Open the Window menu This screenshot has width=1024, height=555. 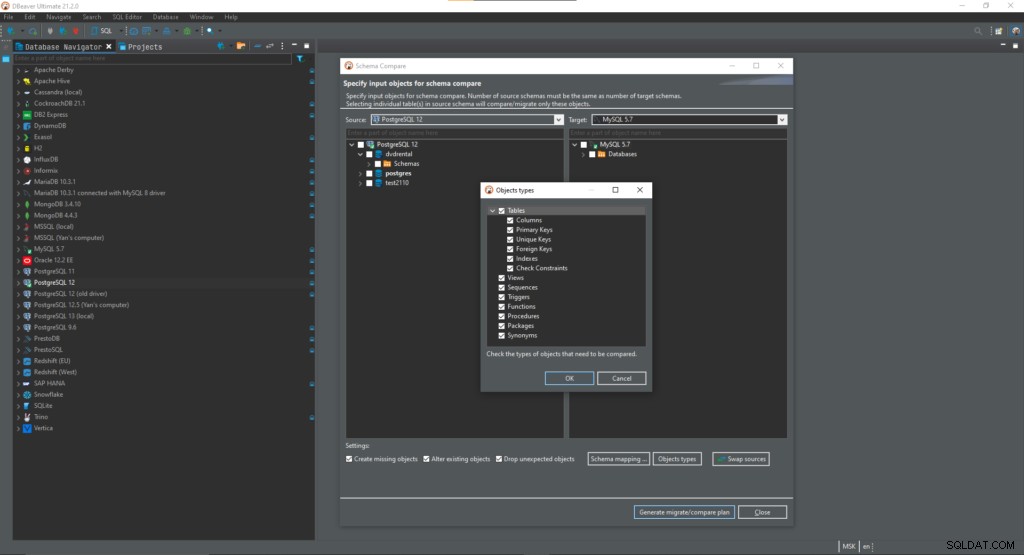tap(201, 17)
